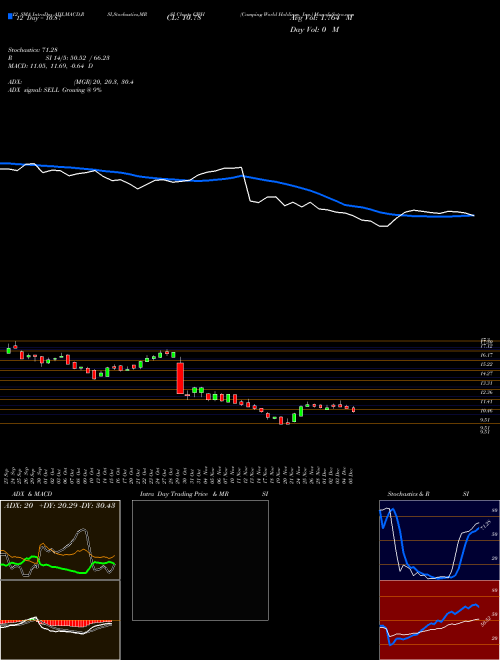Click the empty intraday trading chart panel
The height and width of the screenshot is (660, 500).
[200, 560]
